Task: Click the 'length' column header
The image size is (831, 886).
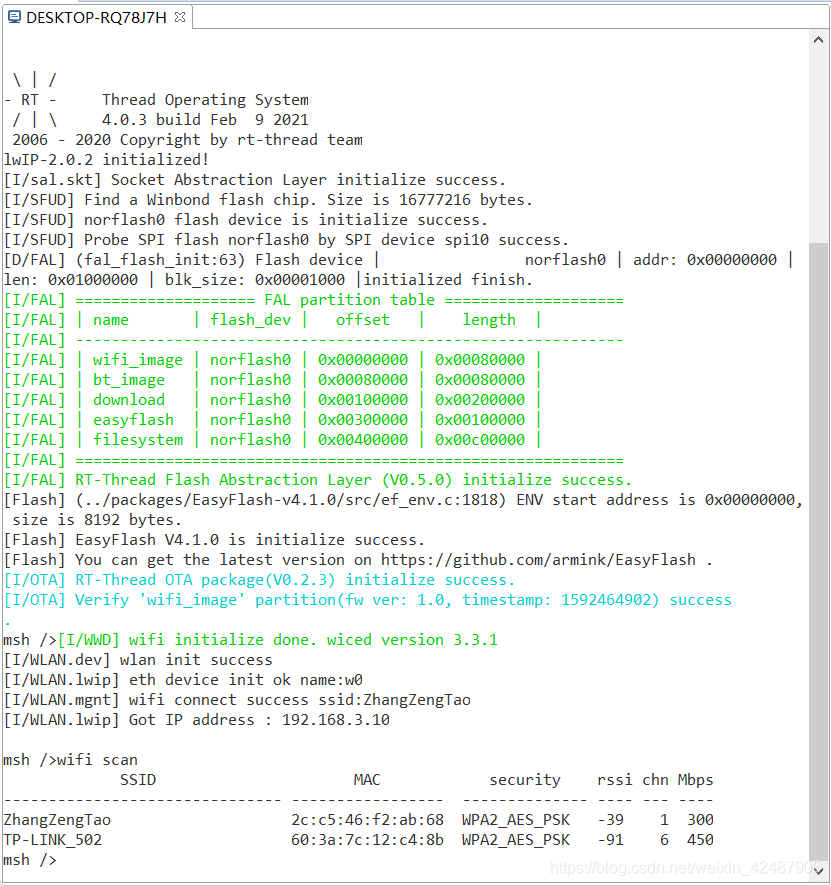Action: point(489,320)
